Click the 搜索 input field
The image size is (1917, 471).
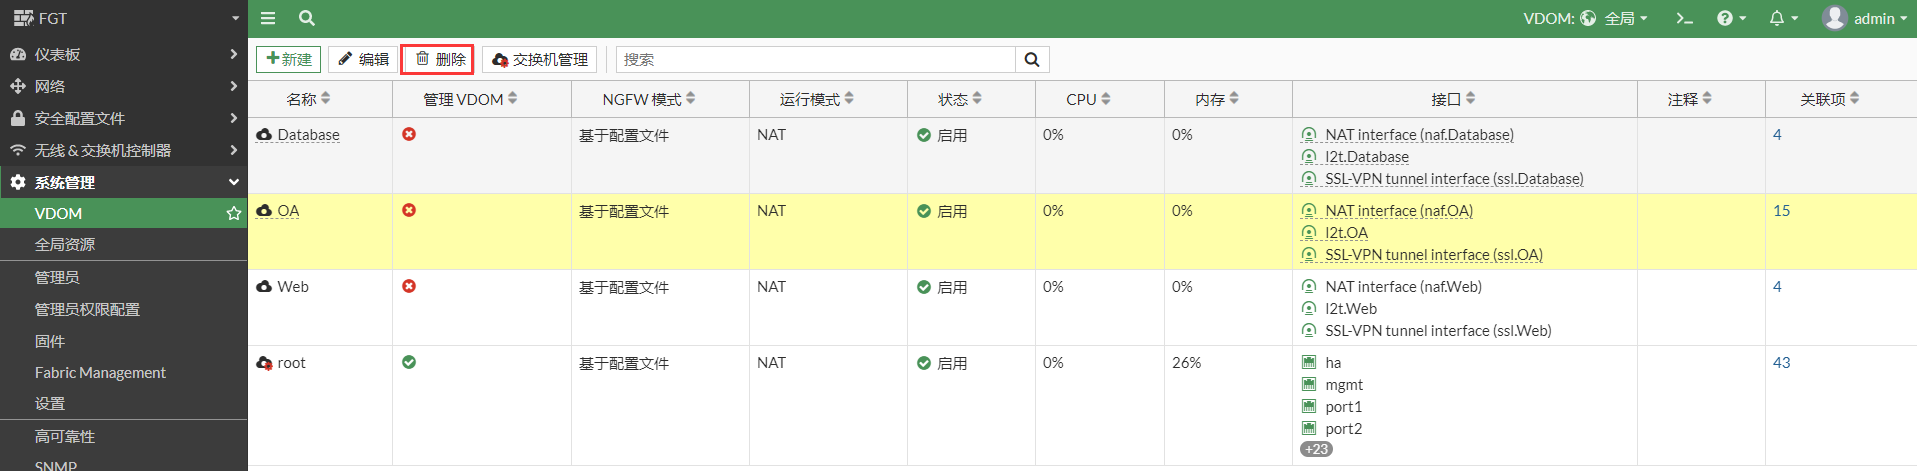tap(815, 60)
